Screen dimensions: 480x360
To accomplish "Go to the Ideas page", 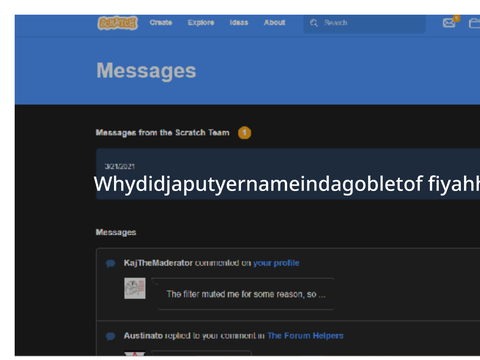I will (239, 23).
